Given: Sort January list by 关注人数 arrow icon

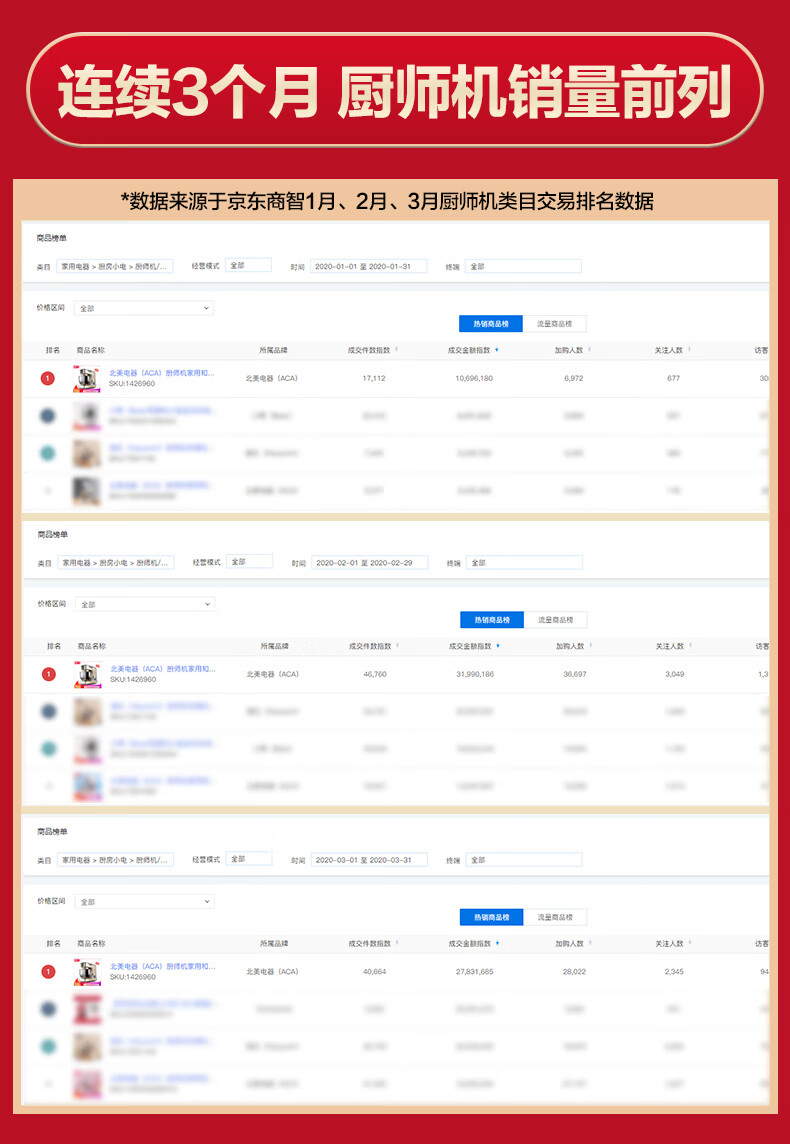Looking at the screenshot, I should click(x=689, y=350).
